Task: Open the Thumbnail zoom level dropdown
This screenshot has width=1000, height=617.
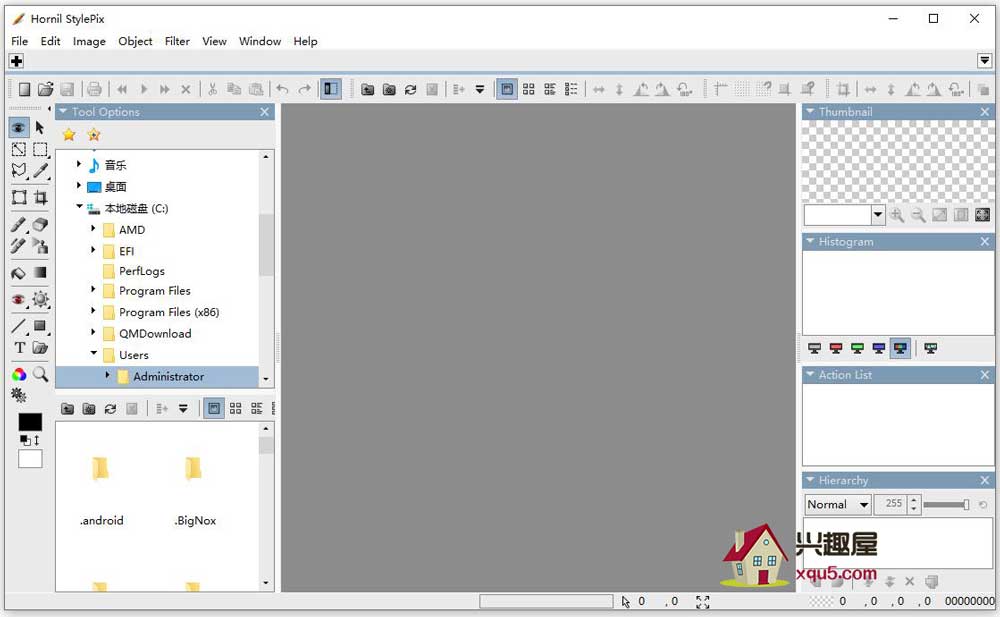Action: click(x=878, y=215)
